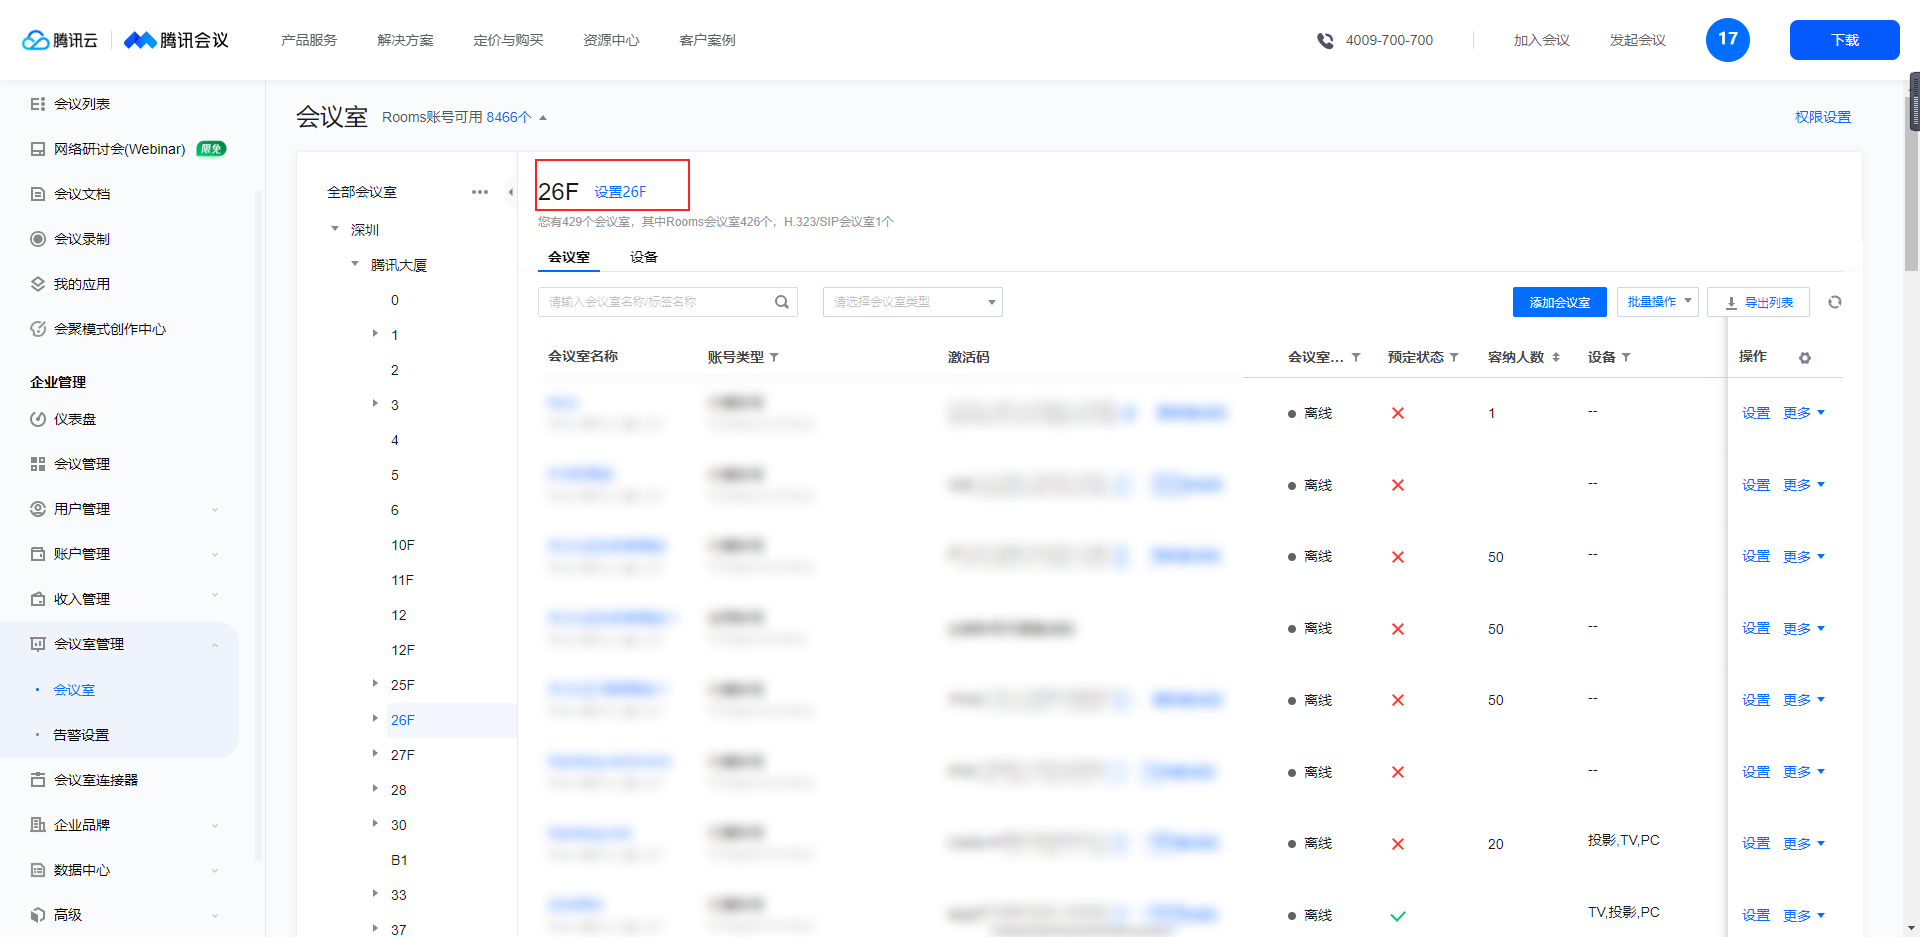Click the phone icon beside 4009-700-700

pyautogui.click(x=1325, y=41)
